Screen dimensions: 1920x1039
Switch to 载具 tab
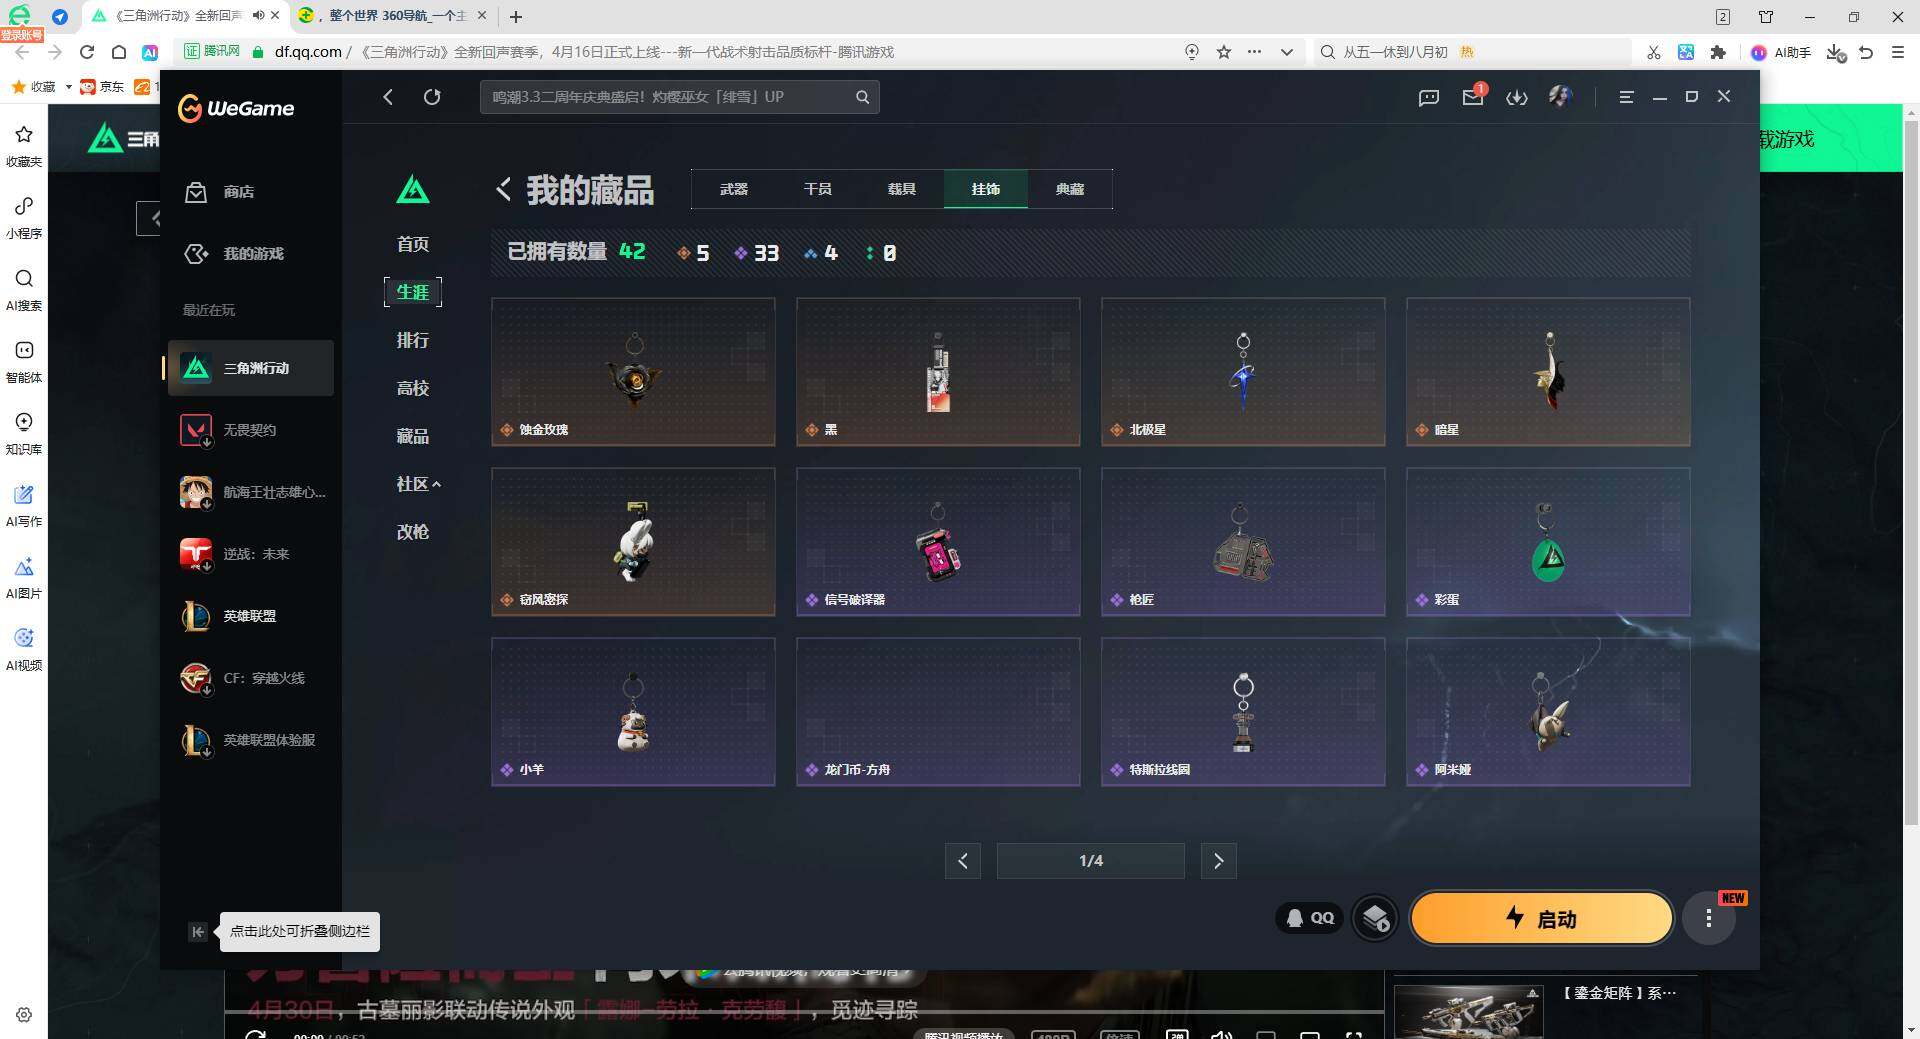902,189
